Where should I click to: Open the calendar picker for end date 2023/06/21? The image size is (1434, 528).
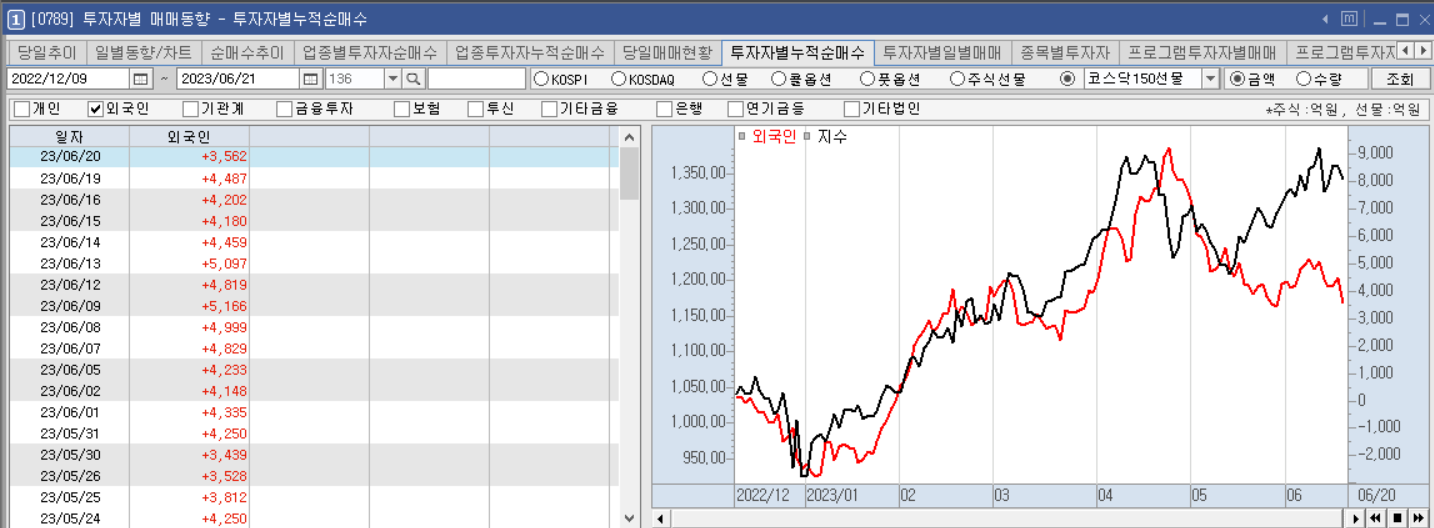click(311, 78)
